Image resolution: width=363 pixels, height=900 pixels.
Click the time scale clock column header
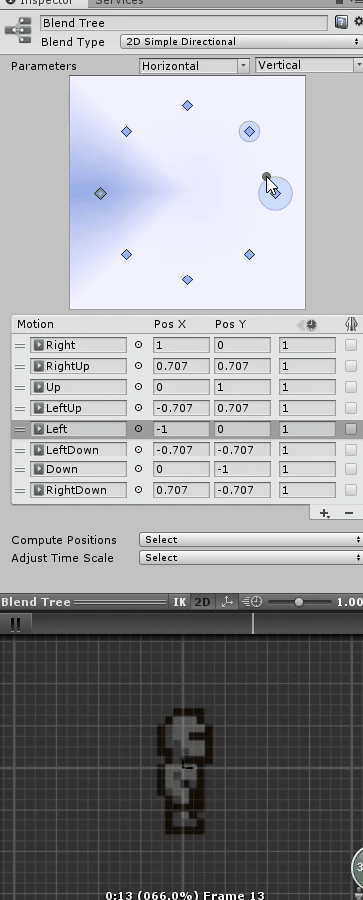[x=307, y=325]
